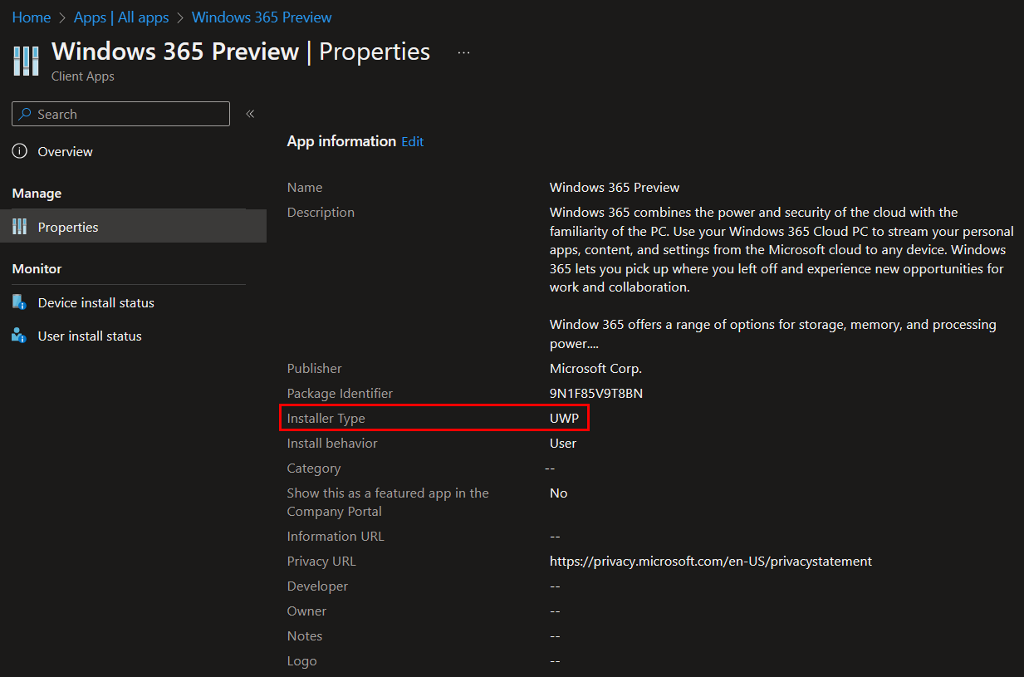The image size is (1024, 677).
Task: Select Properties in the Manage section
Action: (x=68, y=227)
